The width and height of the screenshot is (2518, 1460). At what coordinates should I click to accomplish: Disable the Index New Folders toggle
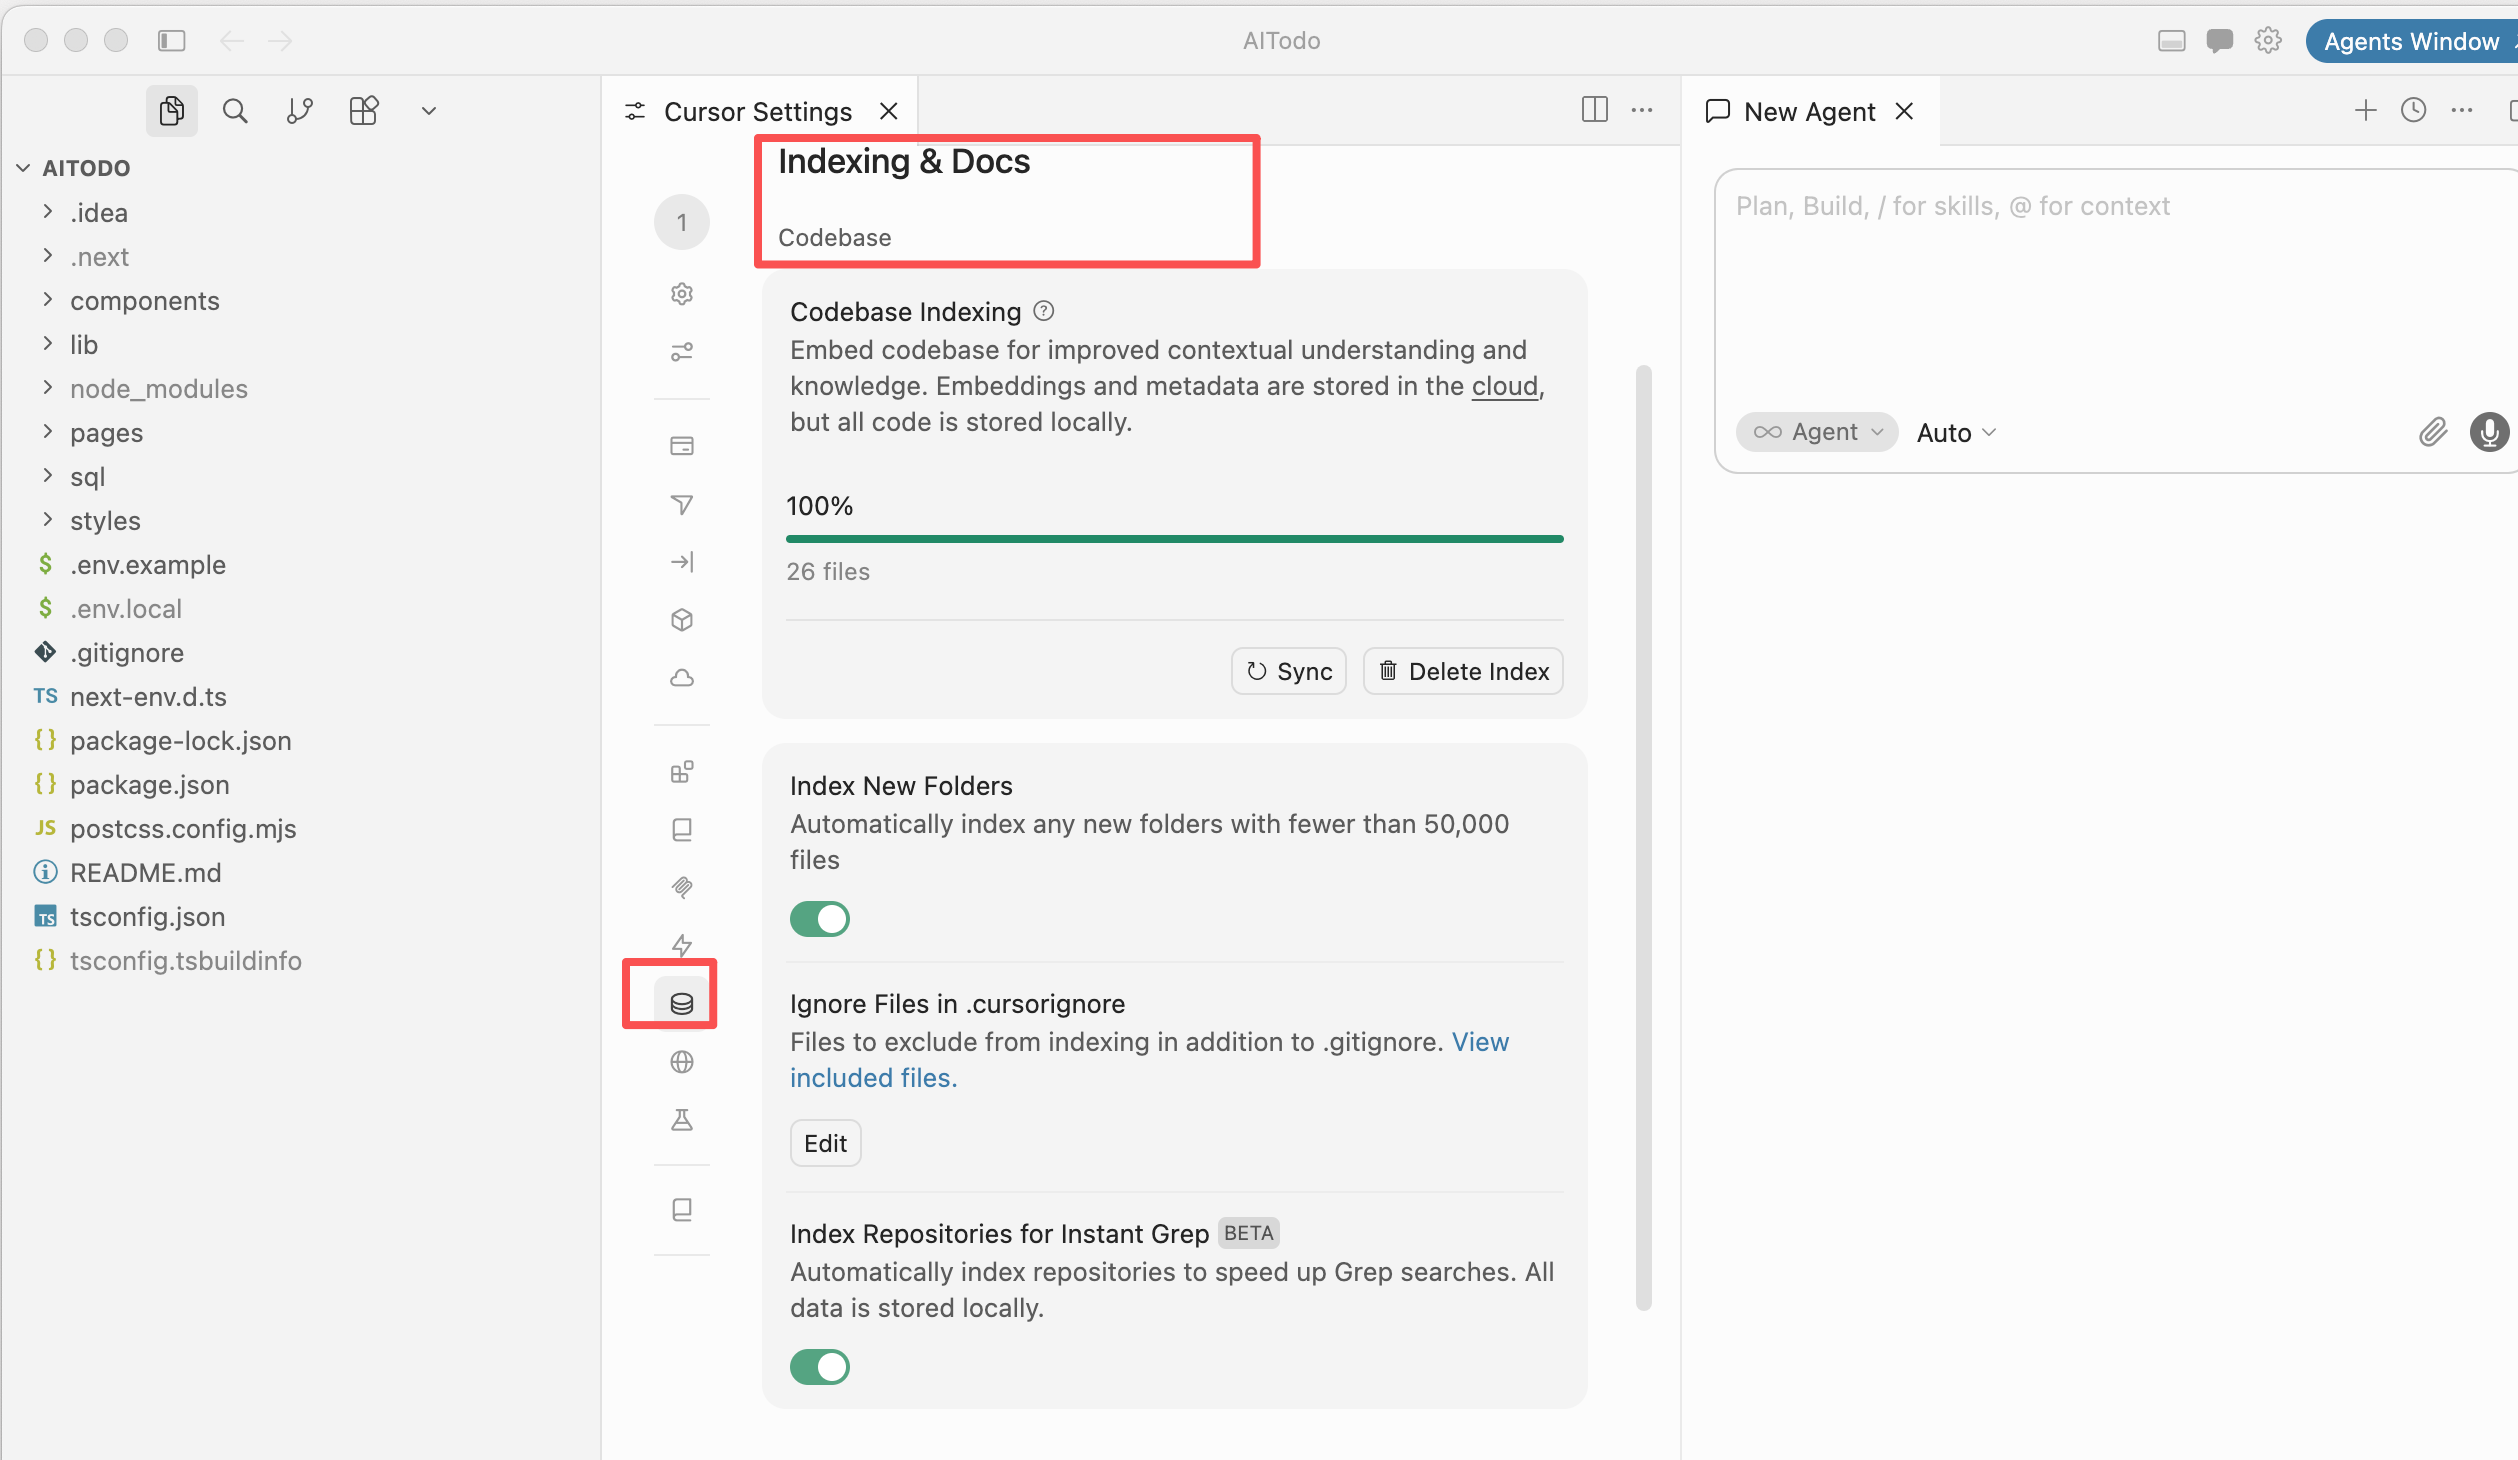[x=820, y=919]
